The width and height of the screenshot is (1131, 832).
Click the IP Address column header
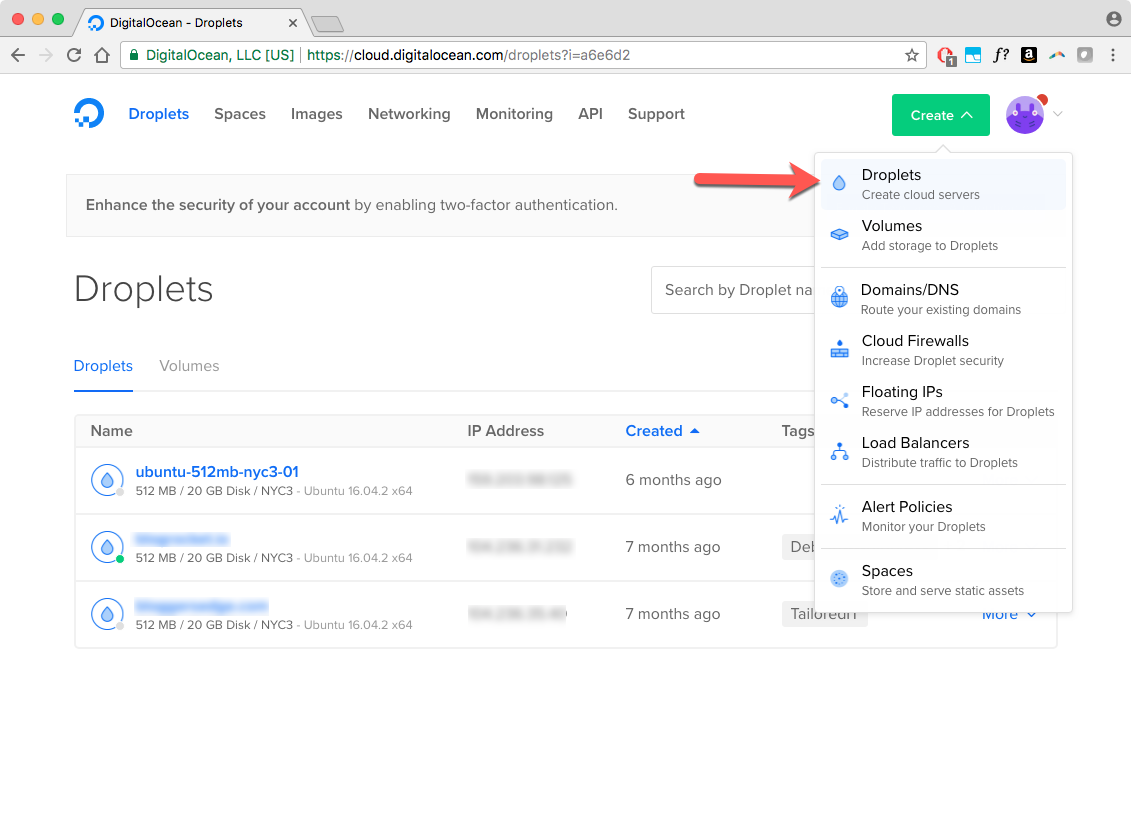(506, 431)
